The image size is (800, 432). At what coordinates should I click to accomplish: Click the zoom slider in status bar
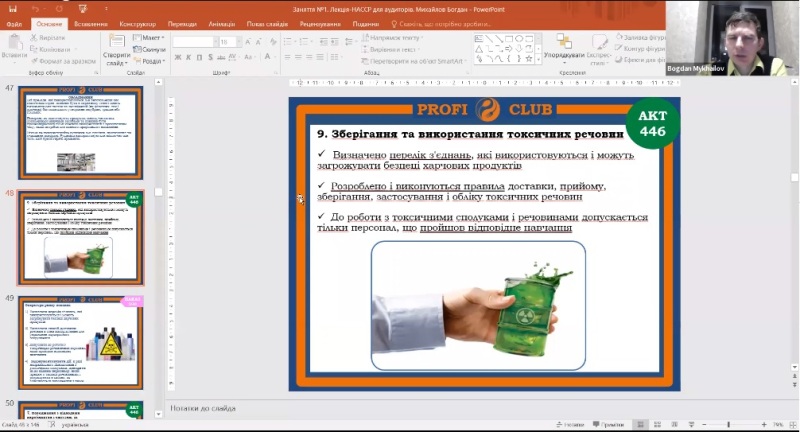click(x=728, y=424)
